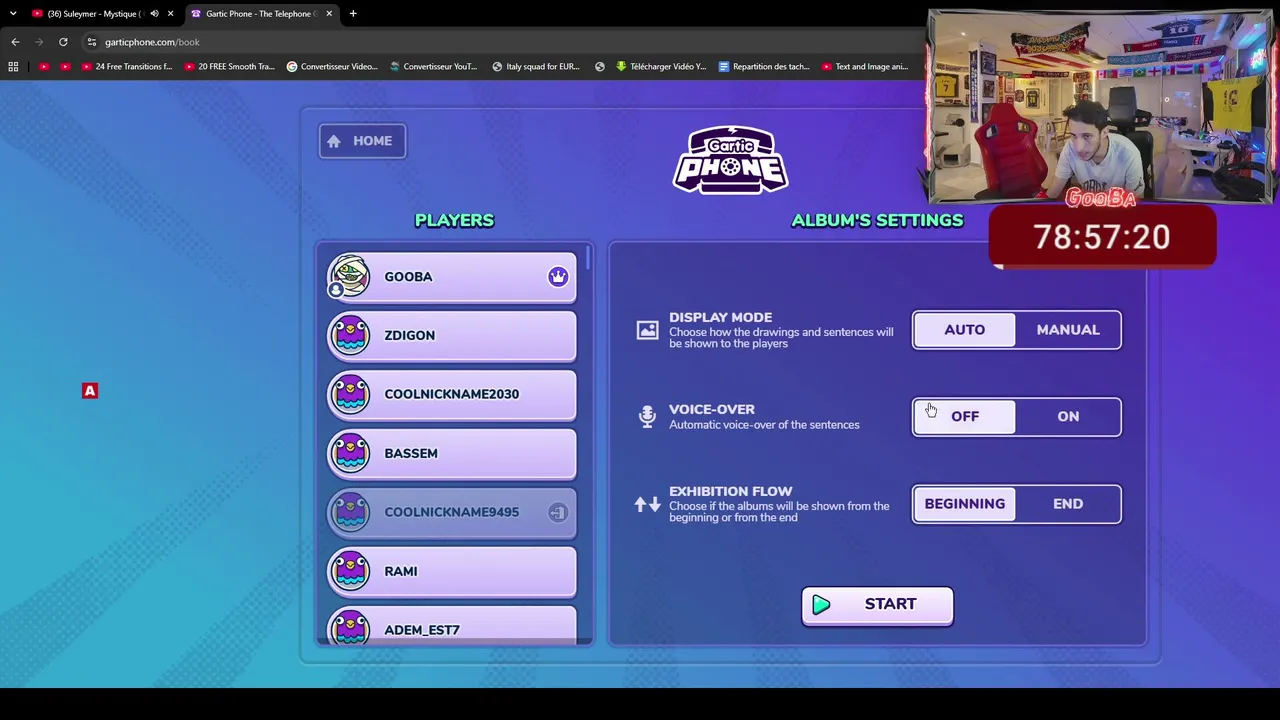
Task: Close the Gartic Phone tab
Action: coord(328,14)
